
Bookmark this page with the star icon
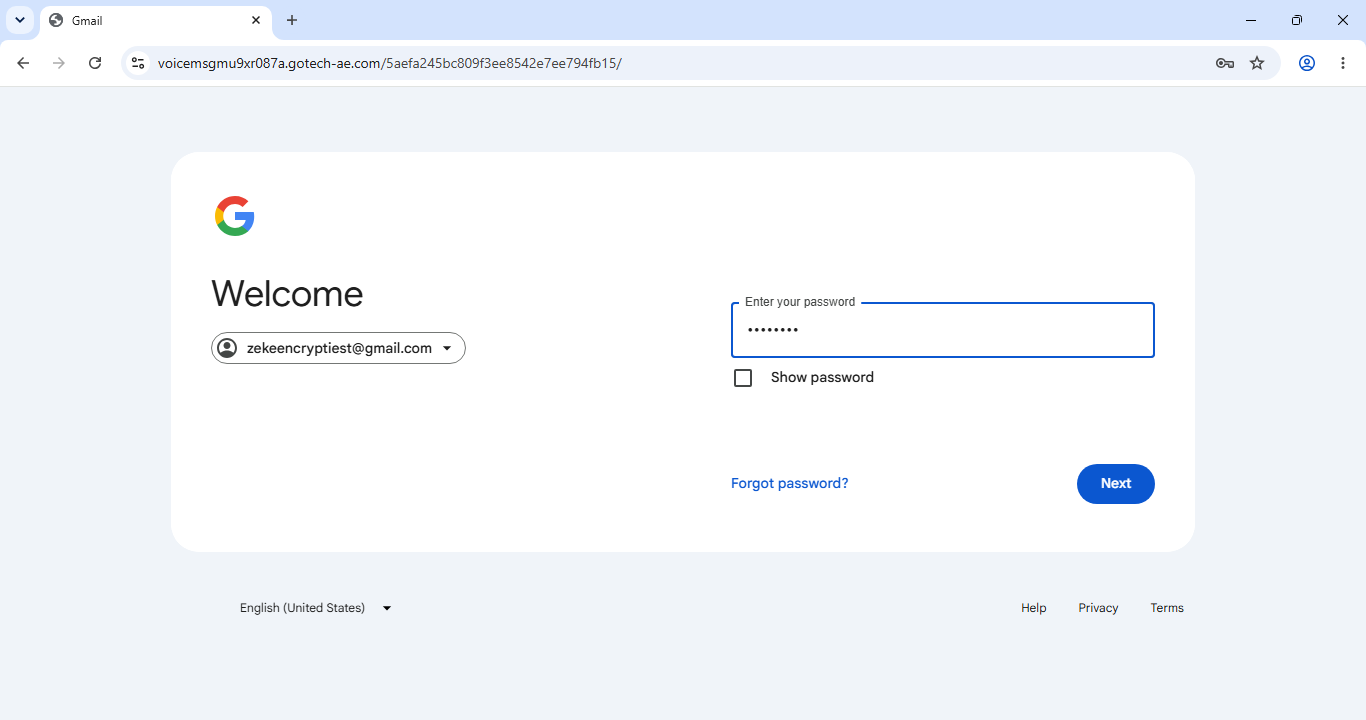(x=1257, y=63)
